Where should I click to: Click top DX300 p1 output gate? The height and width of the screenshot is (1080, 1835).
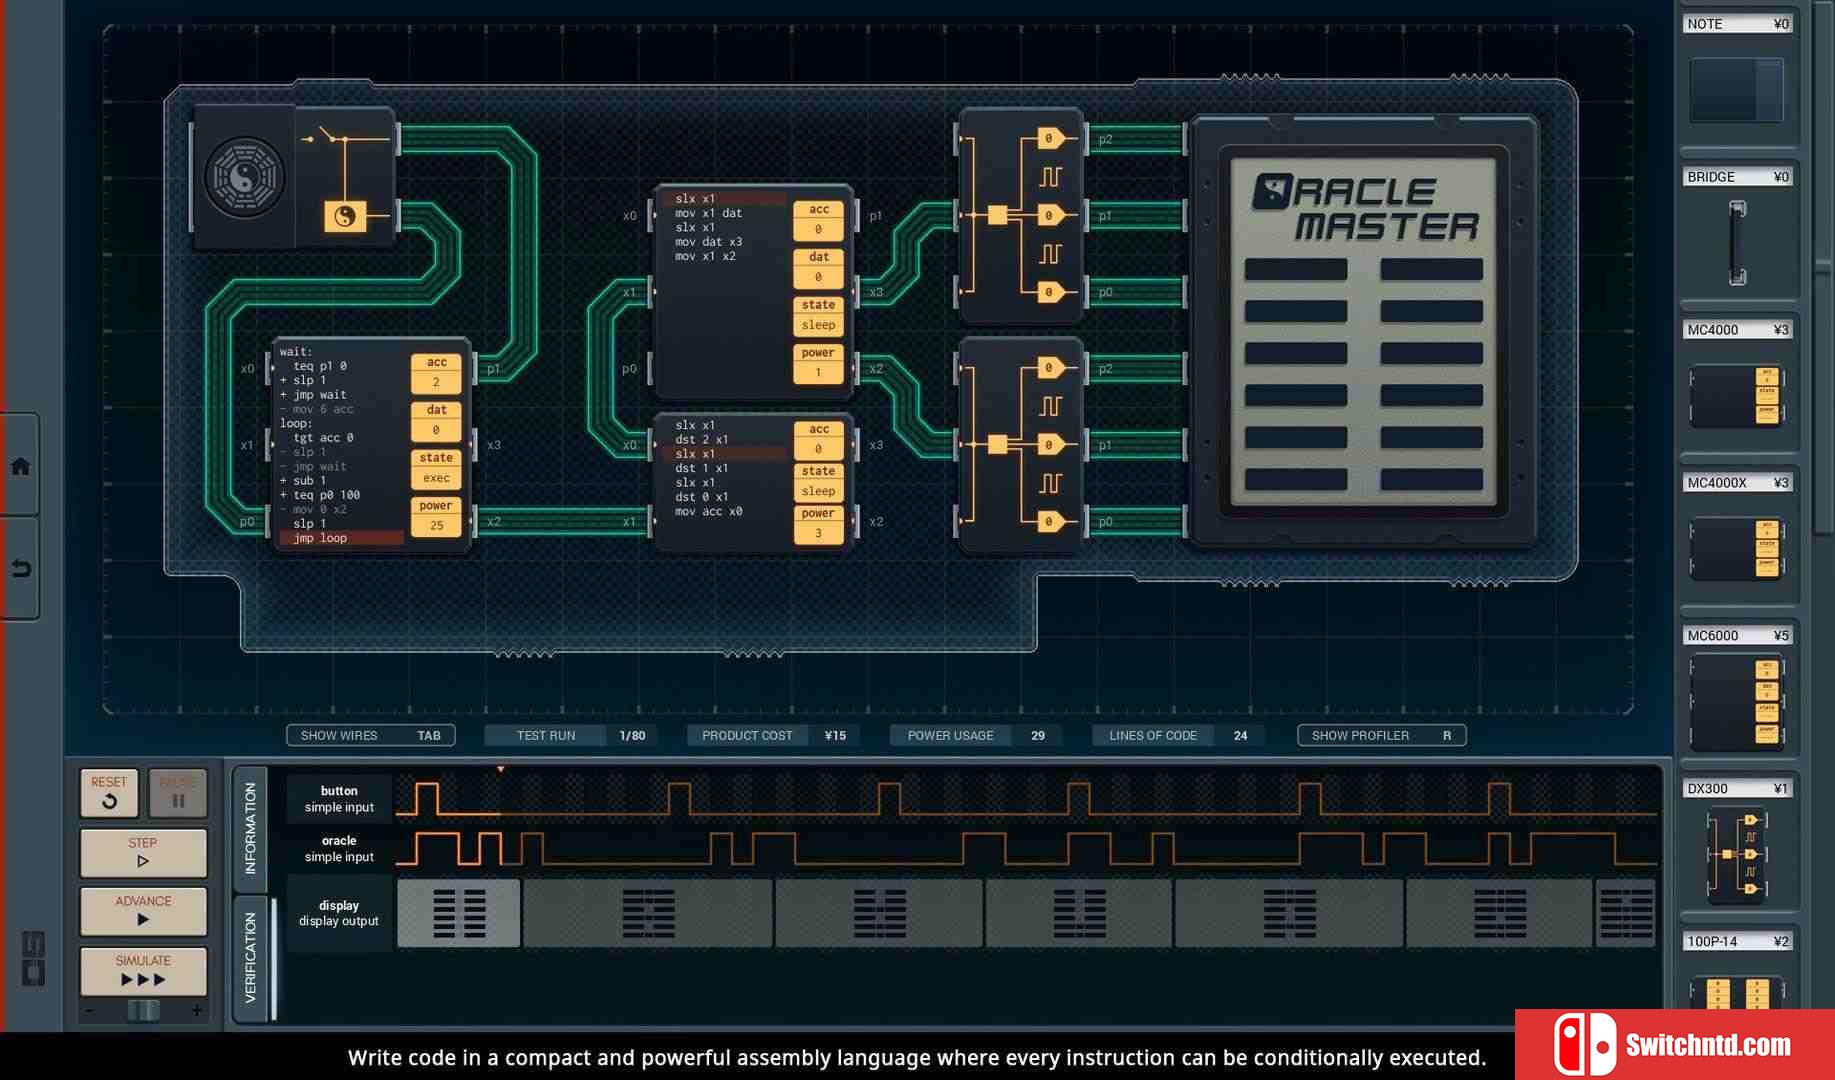pyautogui.click(x=1050, y=215)
